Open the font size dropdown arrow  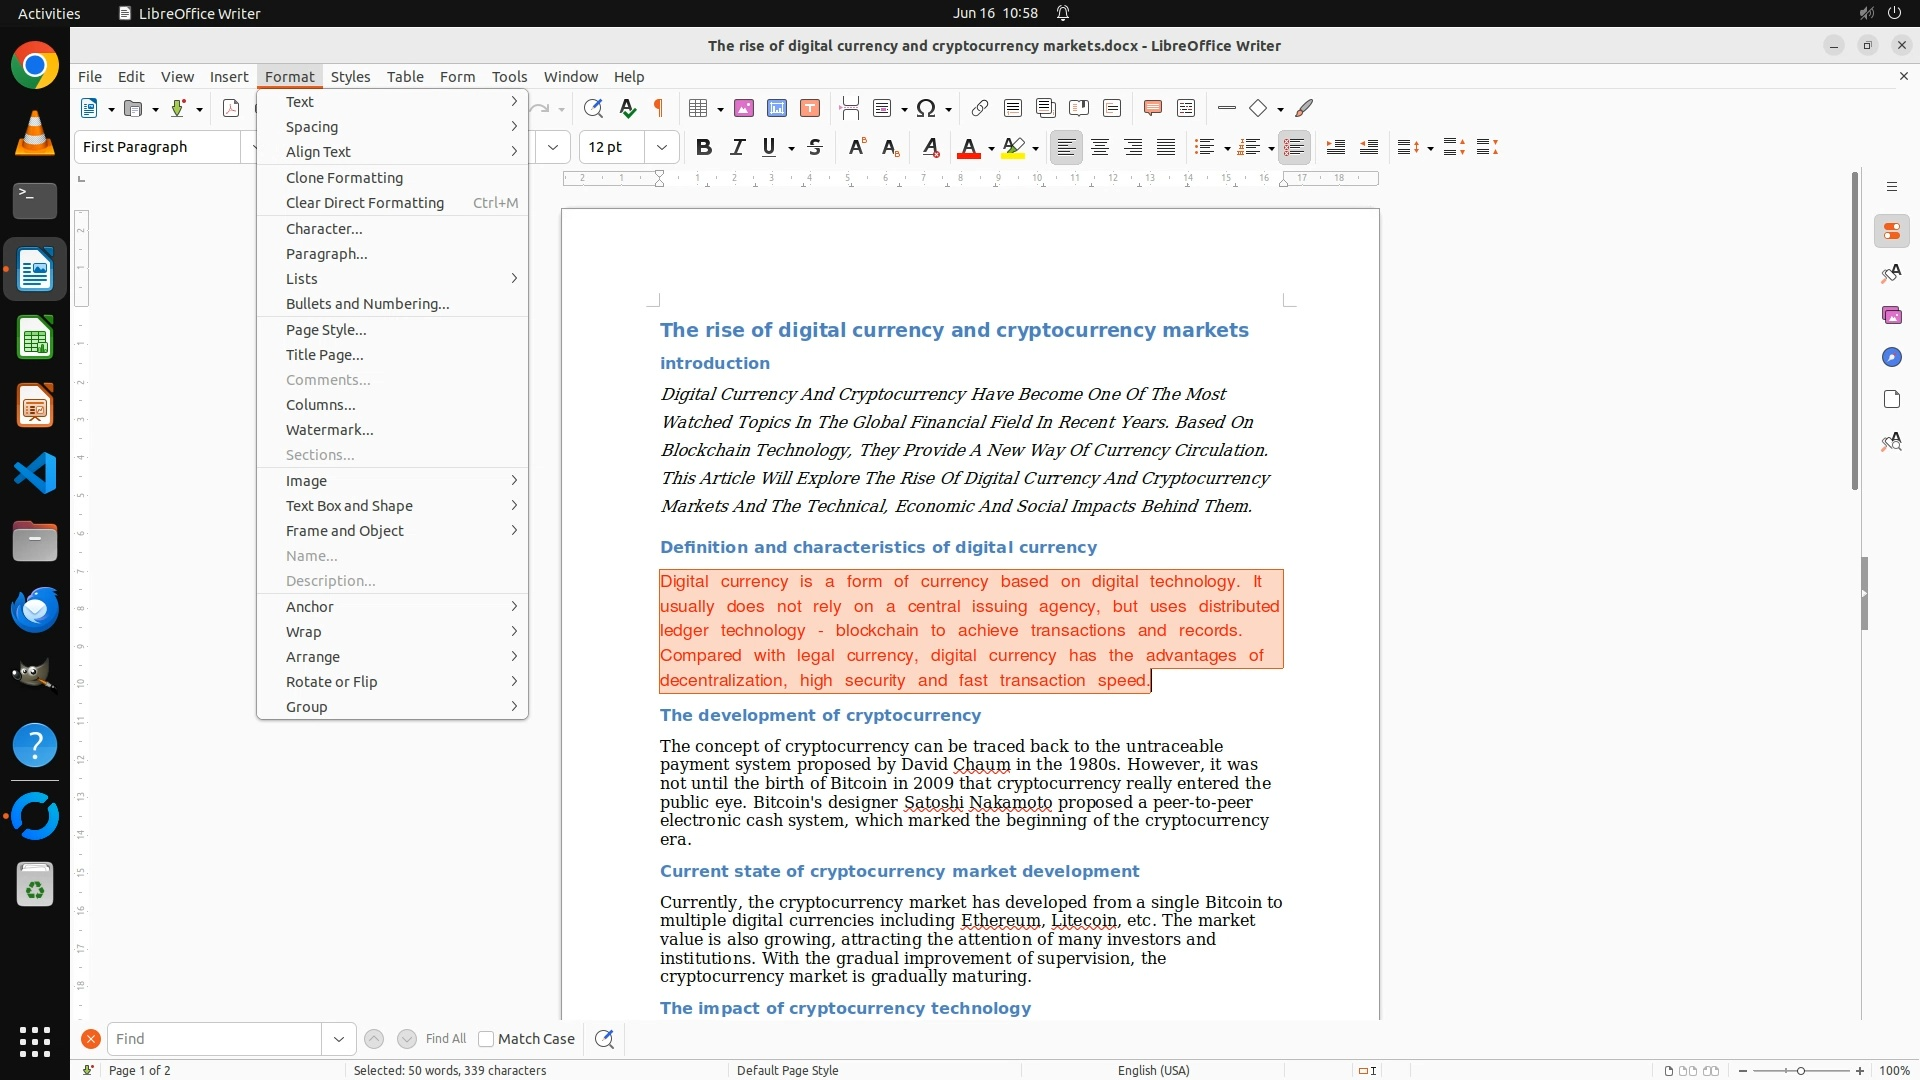pyautogui.click(x=662, y=147)
